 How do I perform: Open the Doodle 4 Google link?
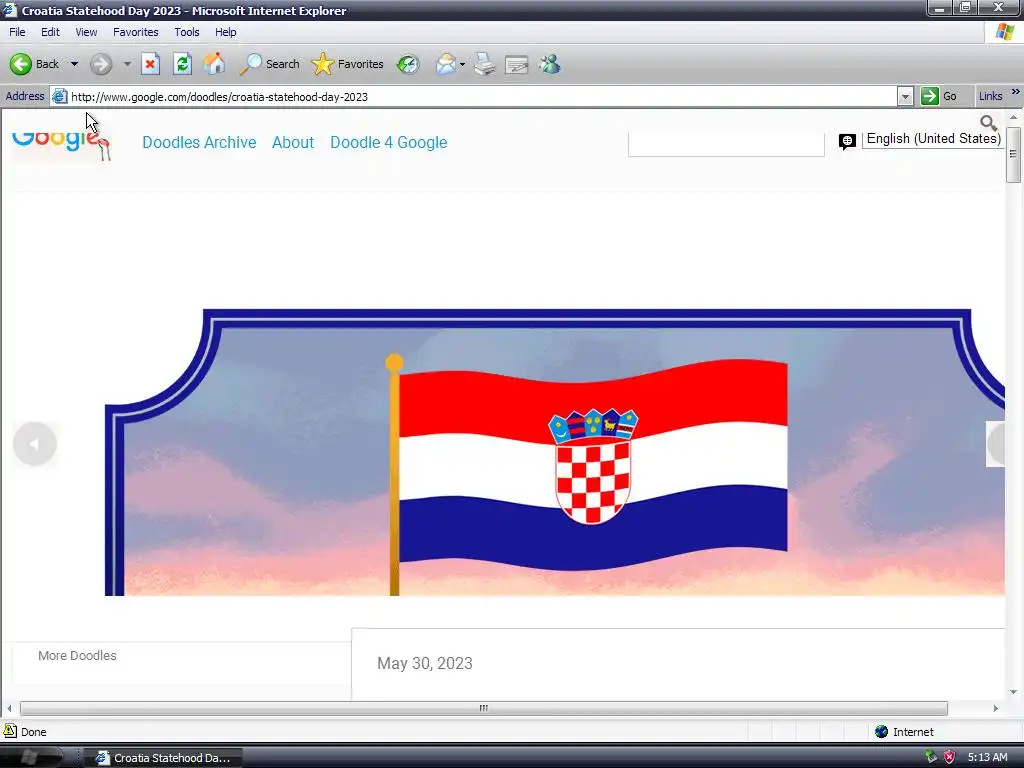point(389,142)
